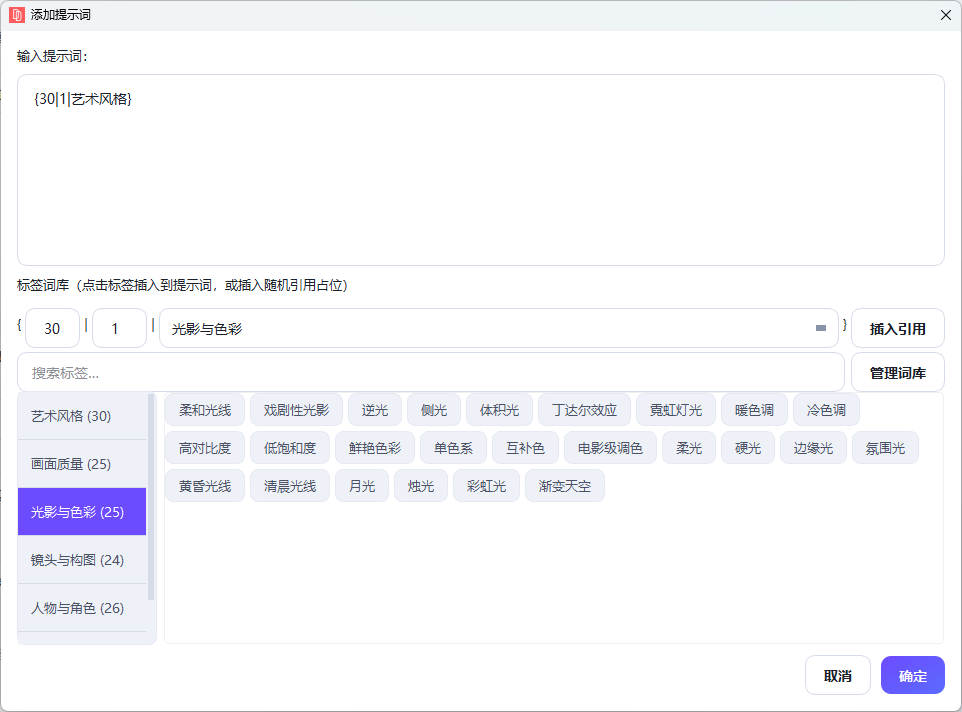Insert the 体积光 tag
Viewport: 962px width, 712px height.
pyautogui.click(x=499, y=410)
